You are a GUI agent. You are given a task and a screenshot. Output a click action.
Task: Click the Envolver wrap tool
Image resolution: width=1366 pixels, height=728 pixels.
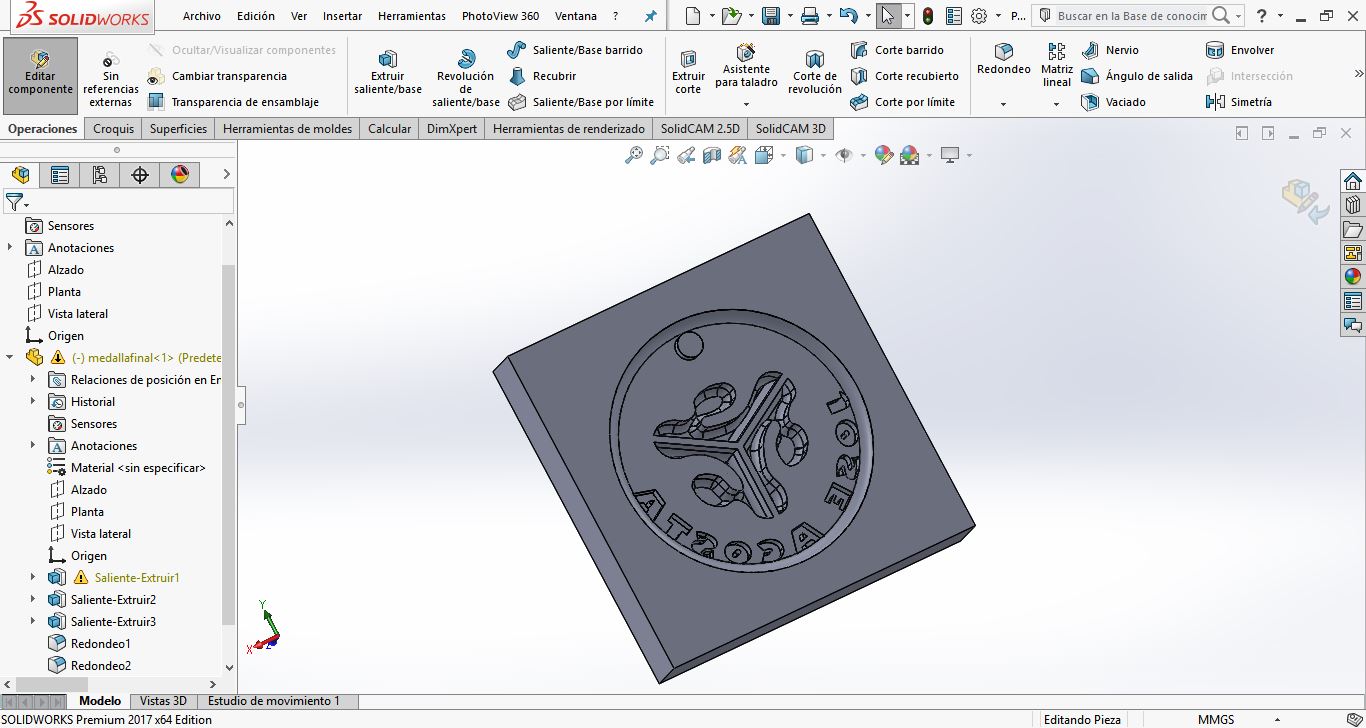[x=1240, y=50]
